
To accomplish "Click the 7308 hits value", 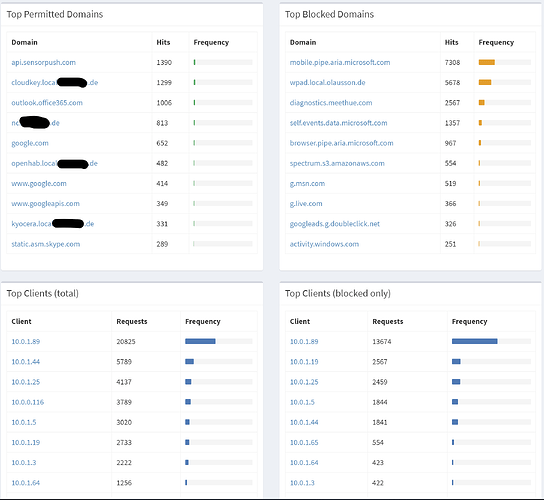I will (452, 62).
